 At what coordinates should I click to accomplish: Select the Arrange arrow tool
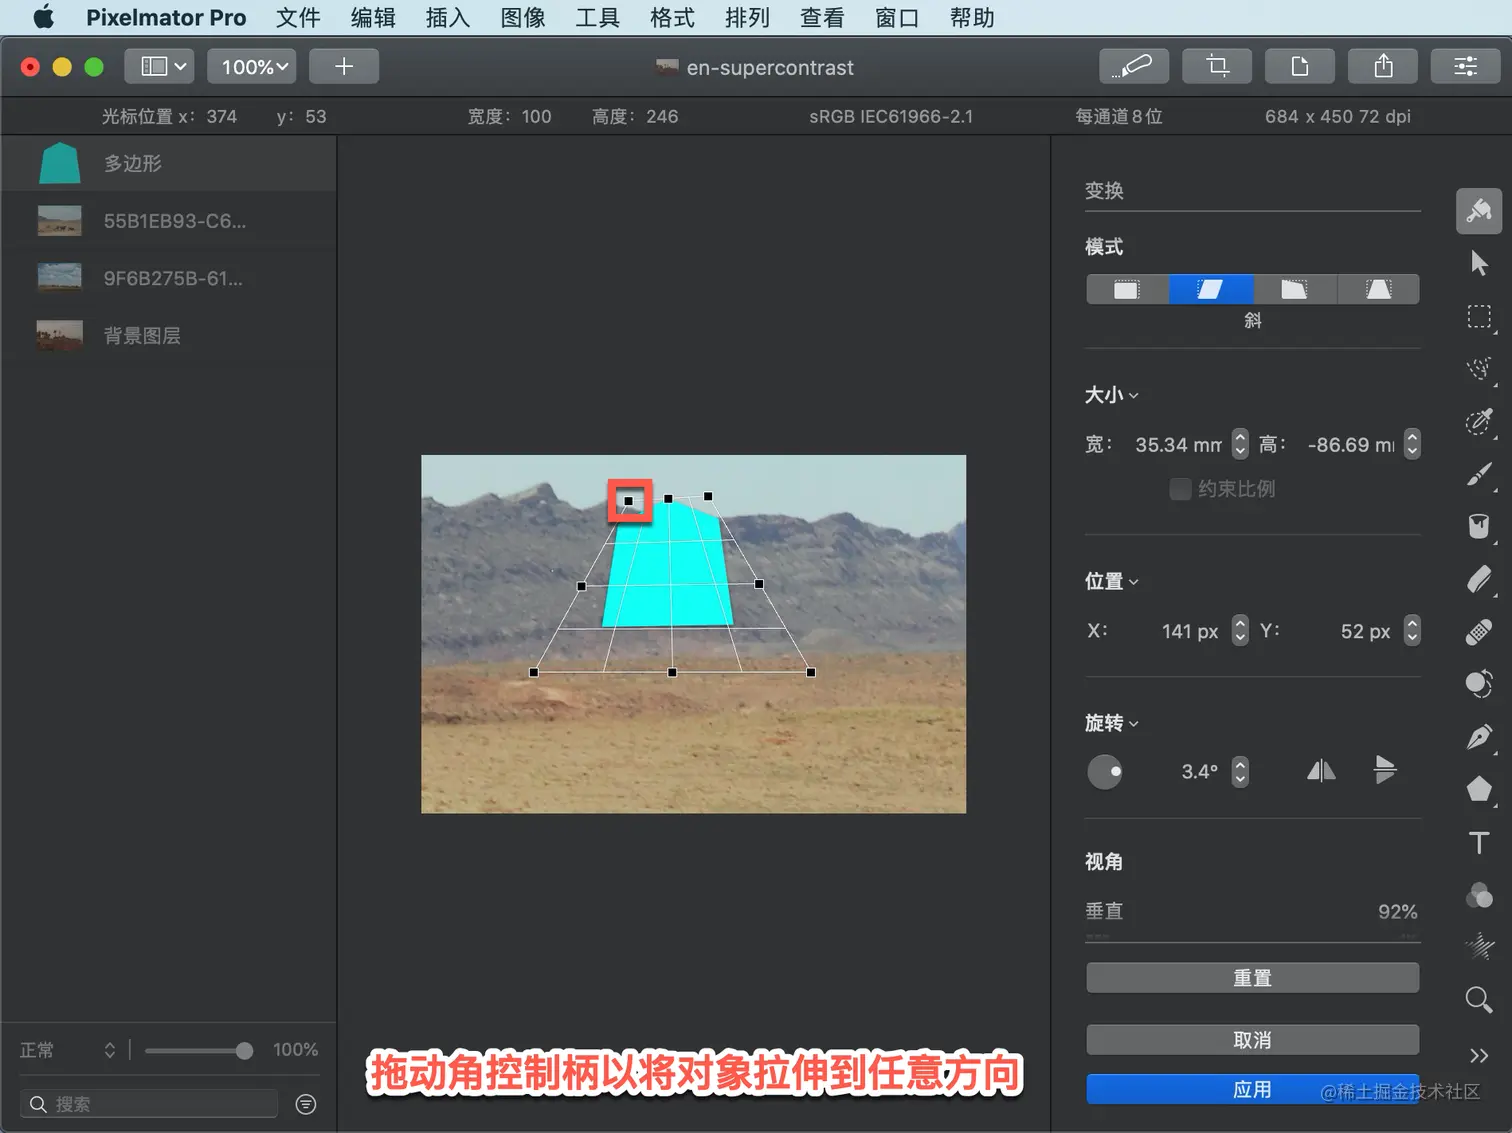click(1479, 263)
